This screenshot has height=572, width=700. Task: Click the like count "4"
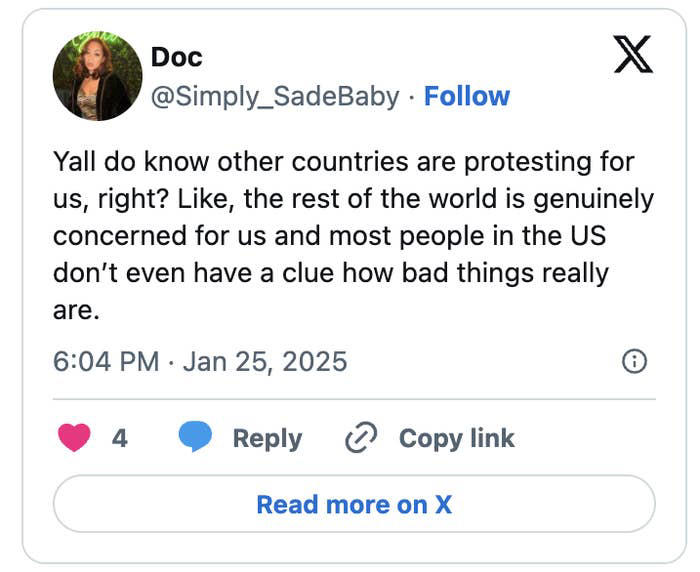click(x=119, y=438)
